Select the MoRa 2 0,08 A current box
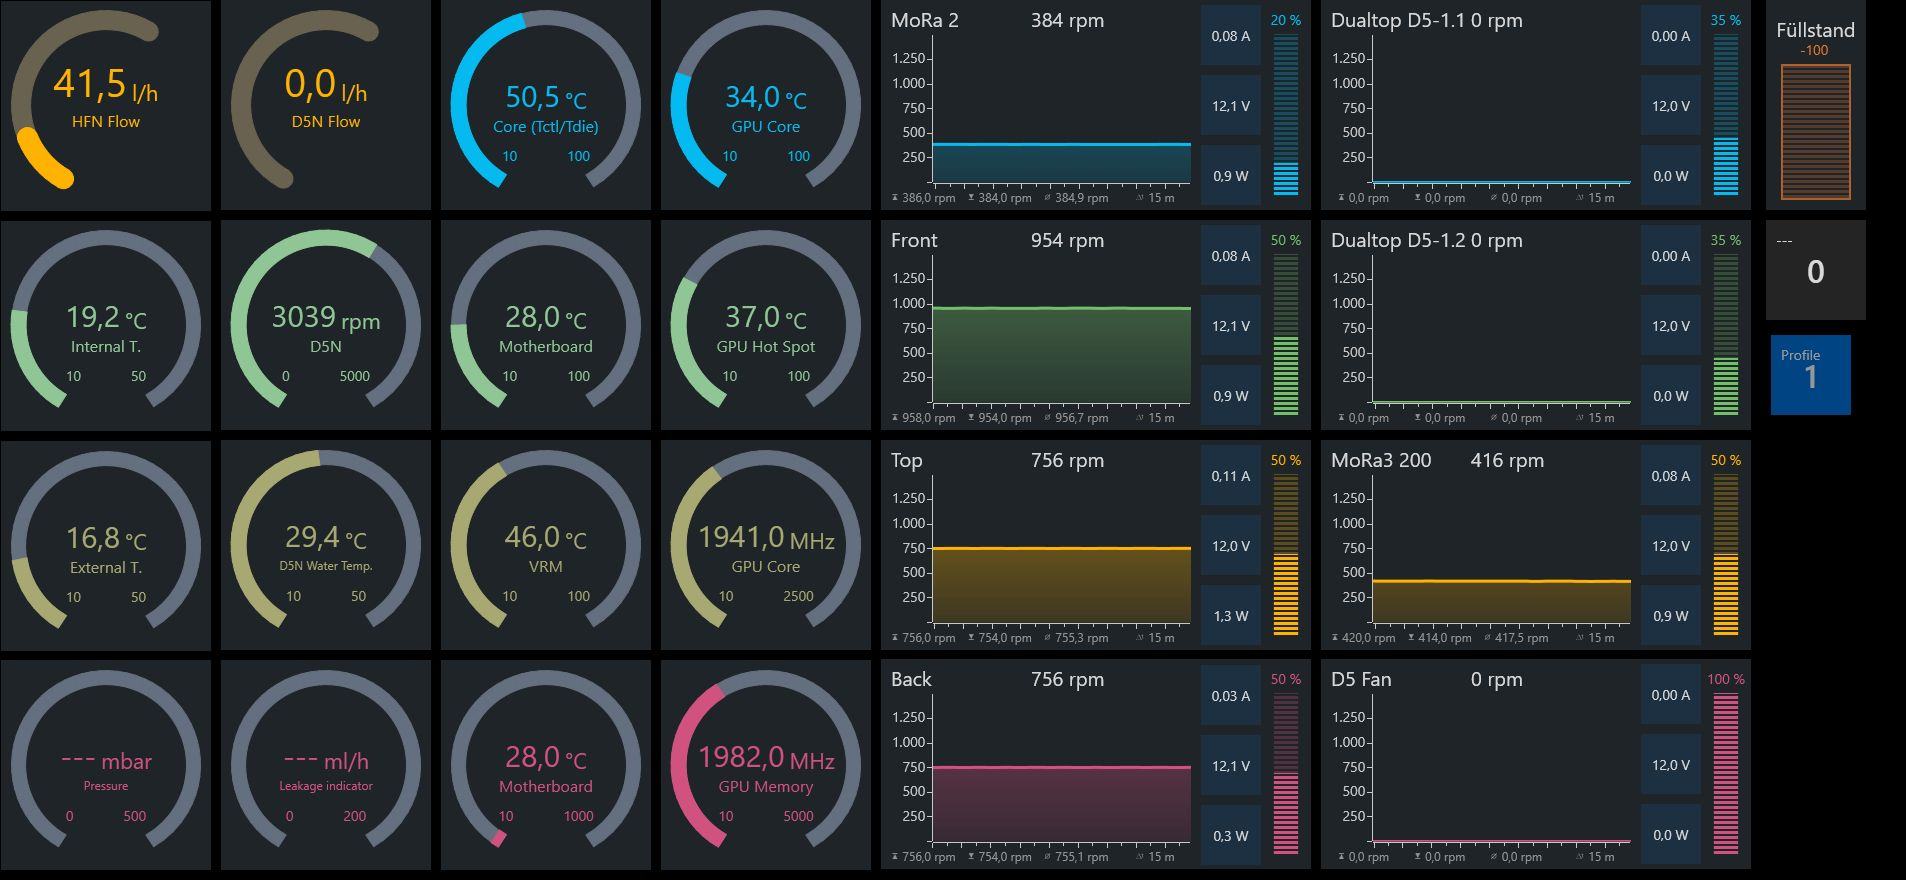The image size is (1906, 880). click(x=1231, y=36)
